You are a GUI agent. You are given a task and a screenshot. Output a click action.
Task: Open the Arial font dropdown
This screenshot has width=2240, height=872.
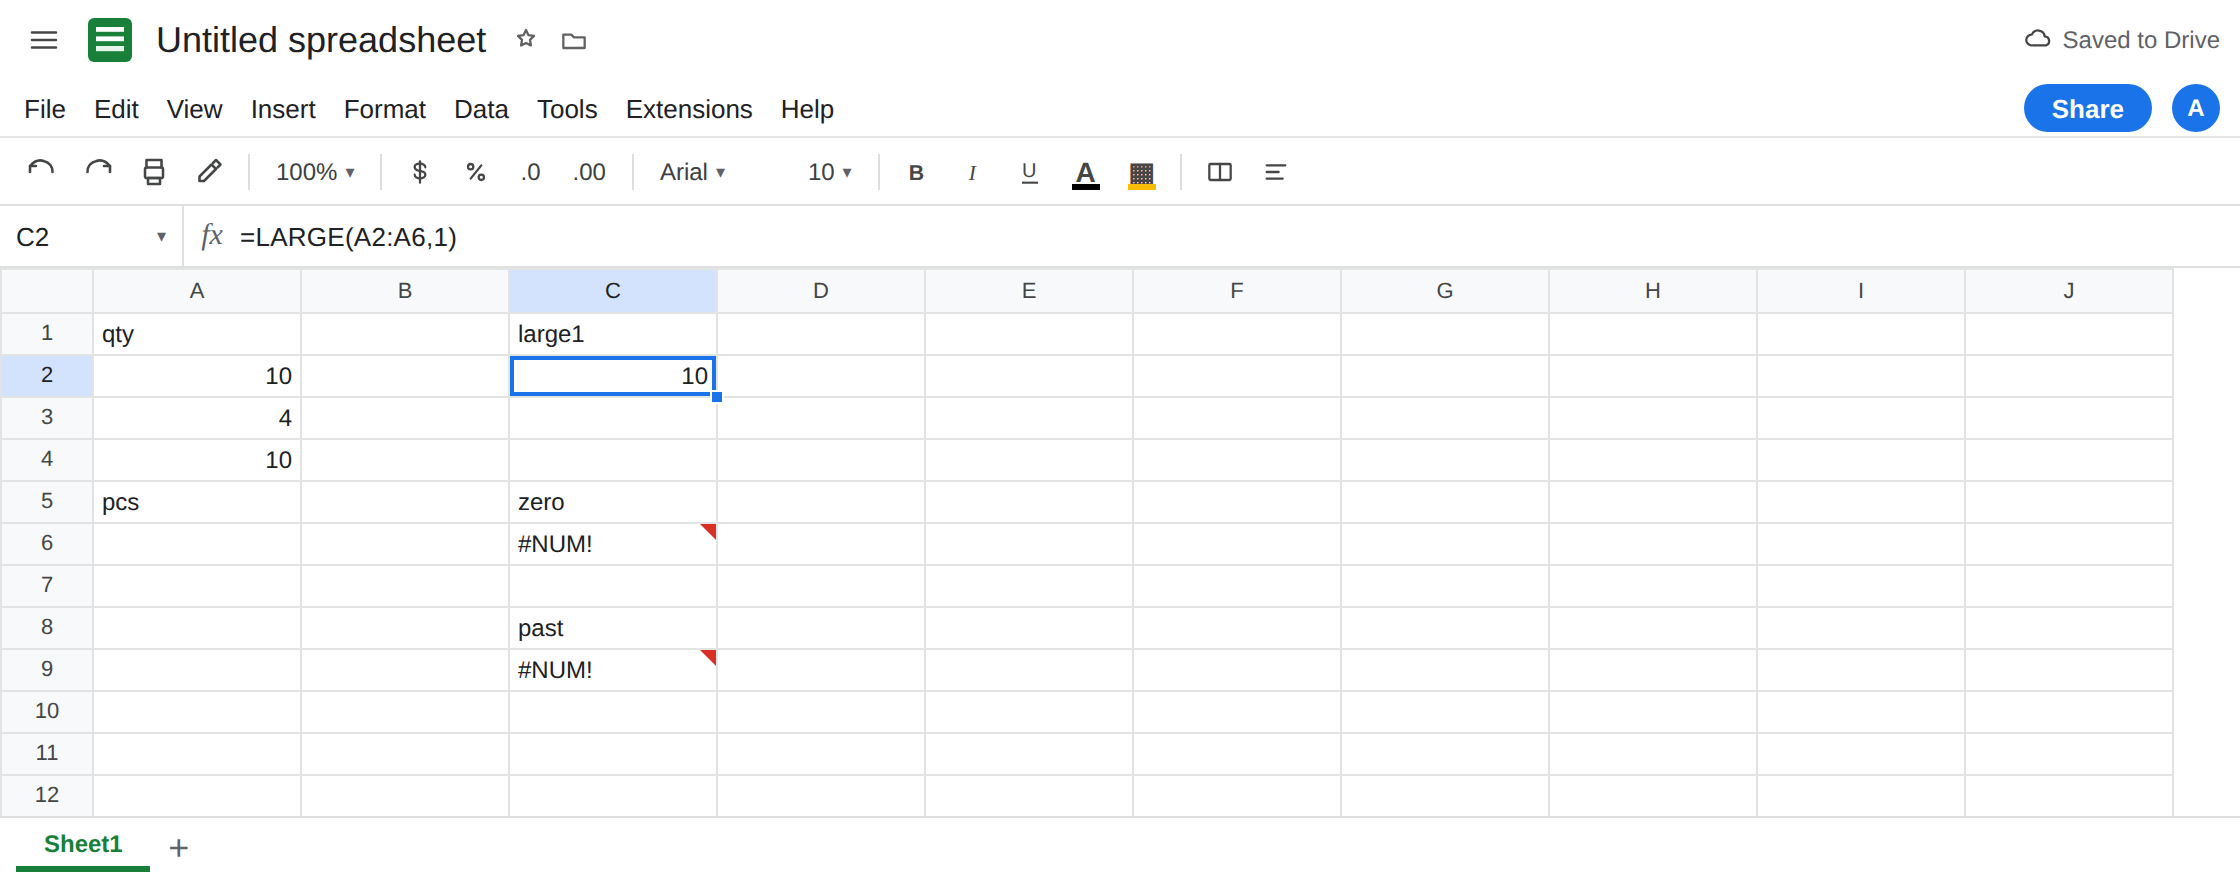coord(692,172)
